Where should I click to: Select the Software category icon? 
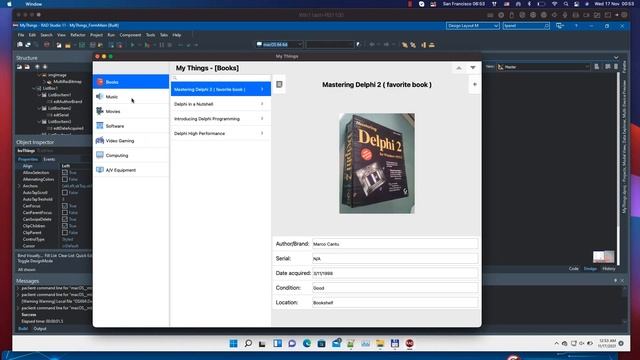[100, 126]
